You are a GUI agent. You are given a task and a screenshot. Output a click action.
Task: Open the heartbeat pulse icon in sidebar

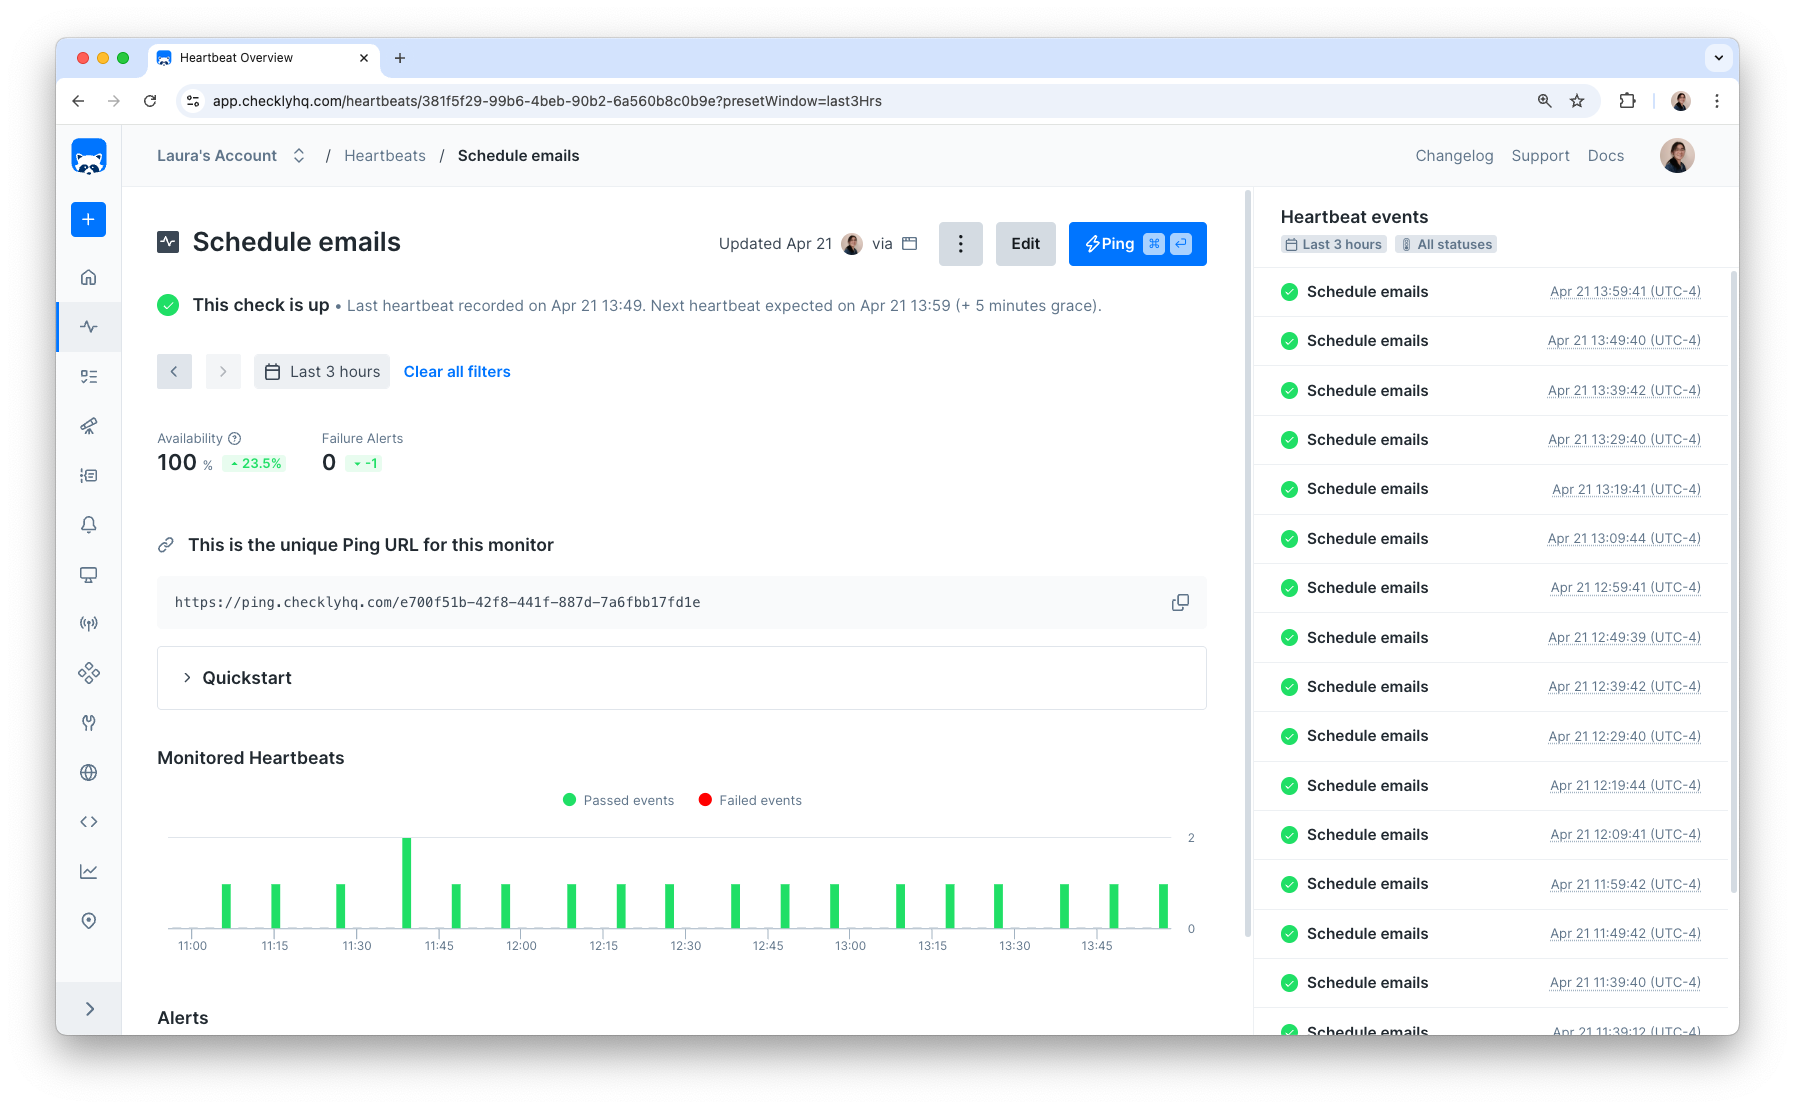(88, 326)
